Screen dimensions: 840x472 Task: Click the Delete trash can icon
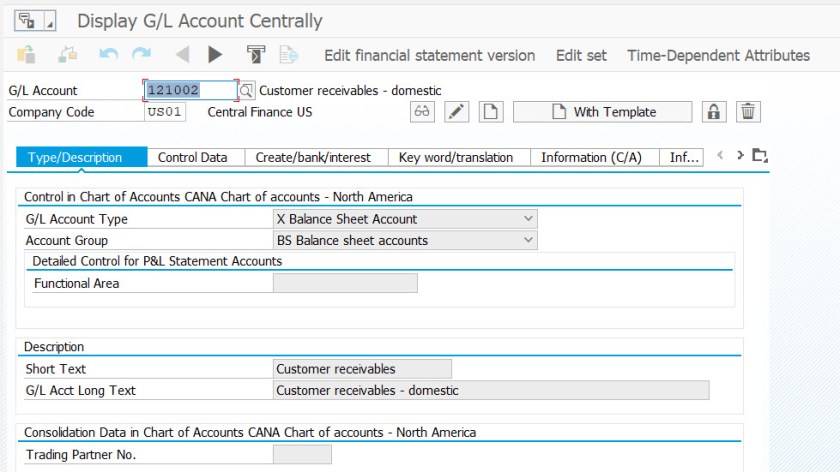(x=748, y=112)
